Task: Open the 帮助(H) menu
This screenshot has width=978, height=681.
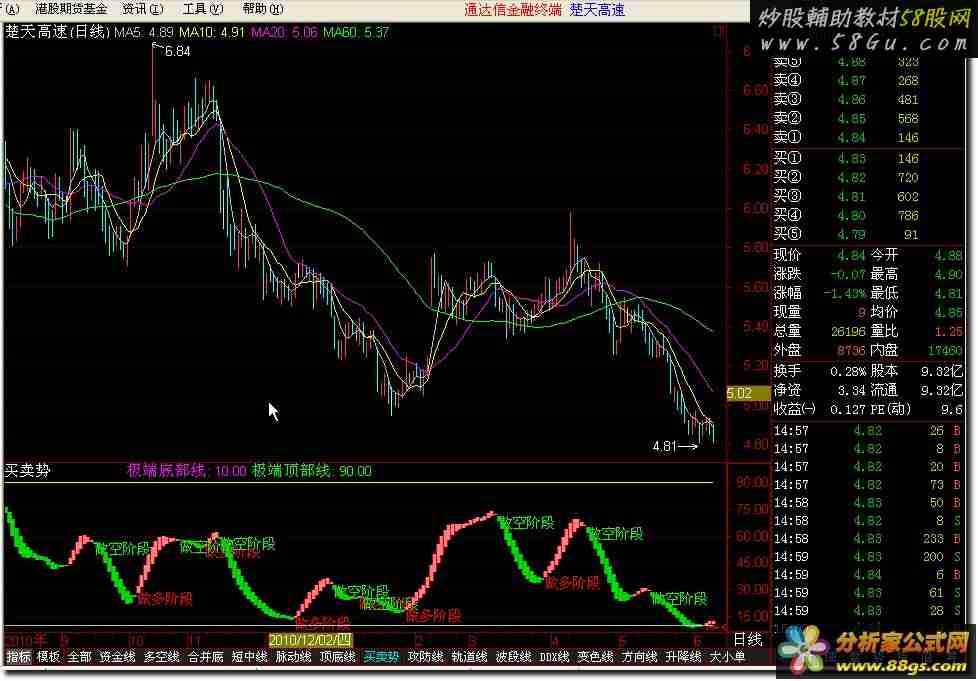Action: (263, 9)
